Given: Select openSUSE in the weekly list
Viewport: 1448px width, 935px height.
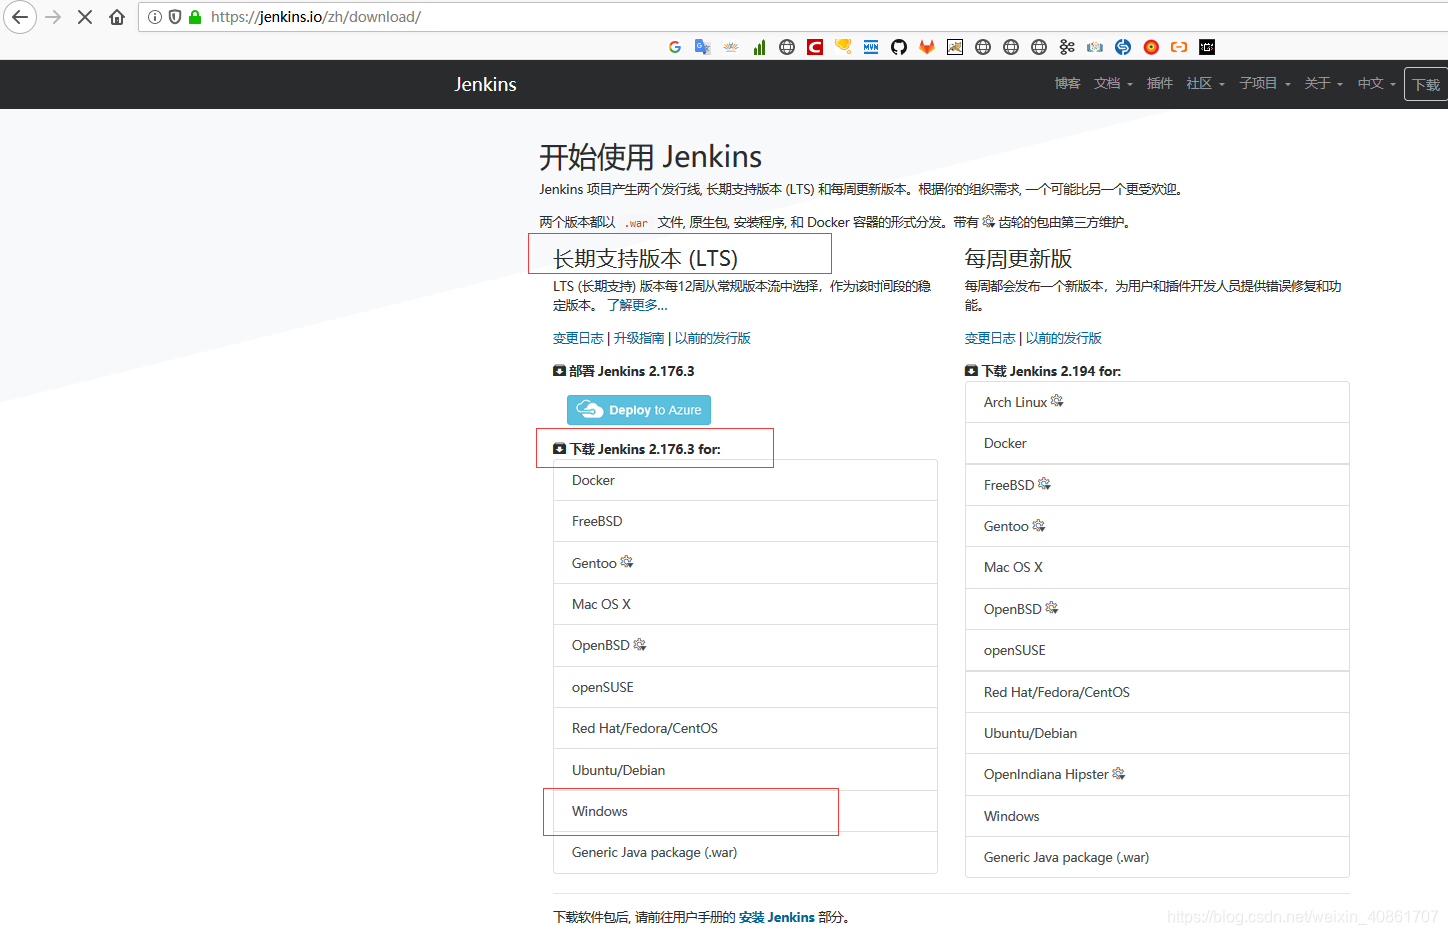Looking at the screenshot, I should (1157, 650).
